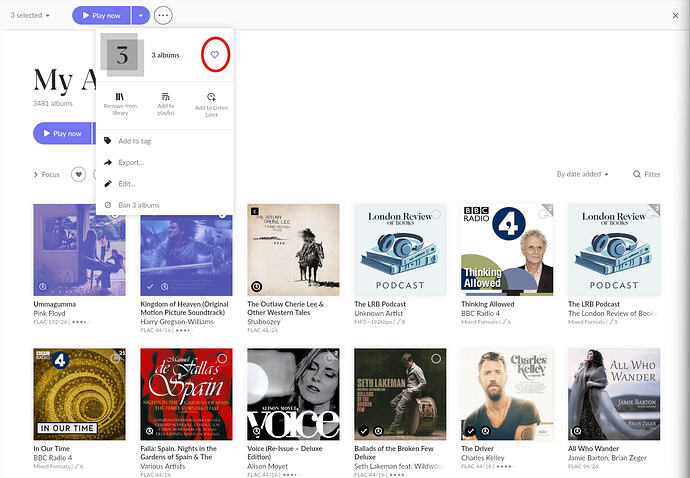Click BBC Radio 4 under Thinking Allowed
The height and width of the screenshot is (478, 690).
(481, 313)
